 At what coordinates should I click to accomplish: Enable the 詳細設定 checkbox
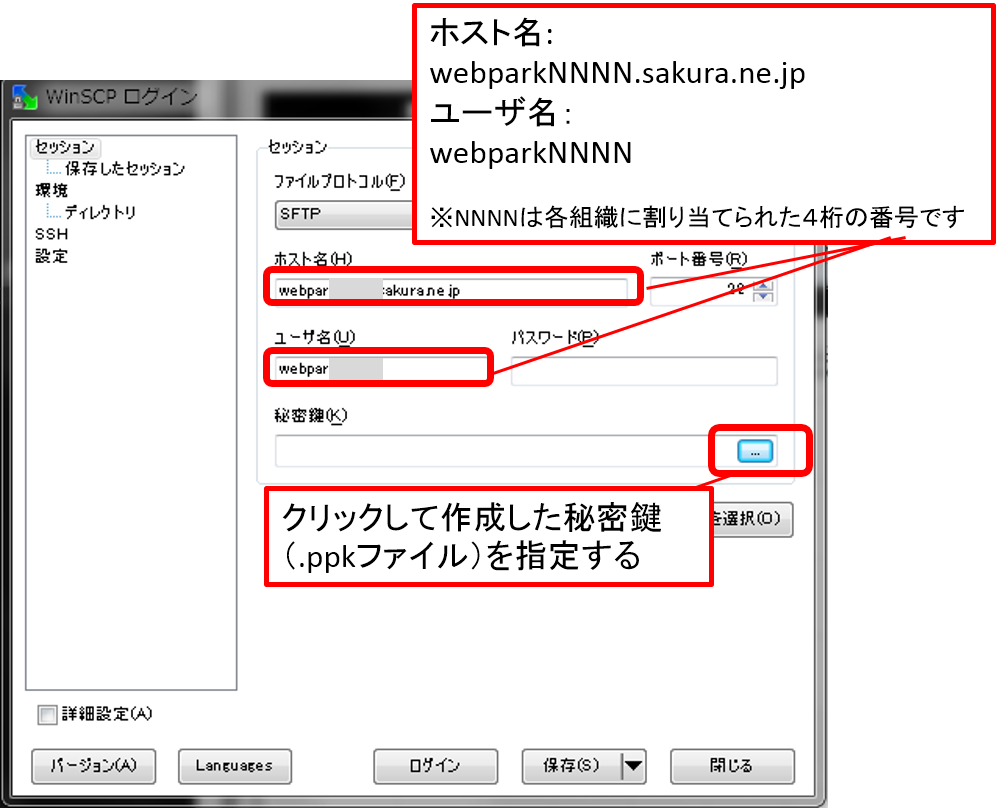click(47, 715)
